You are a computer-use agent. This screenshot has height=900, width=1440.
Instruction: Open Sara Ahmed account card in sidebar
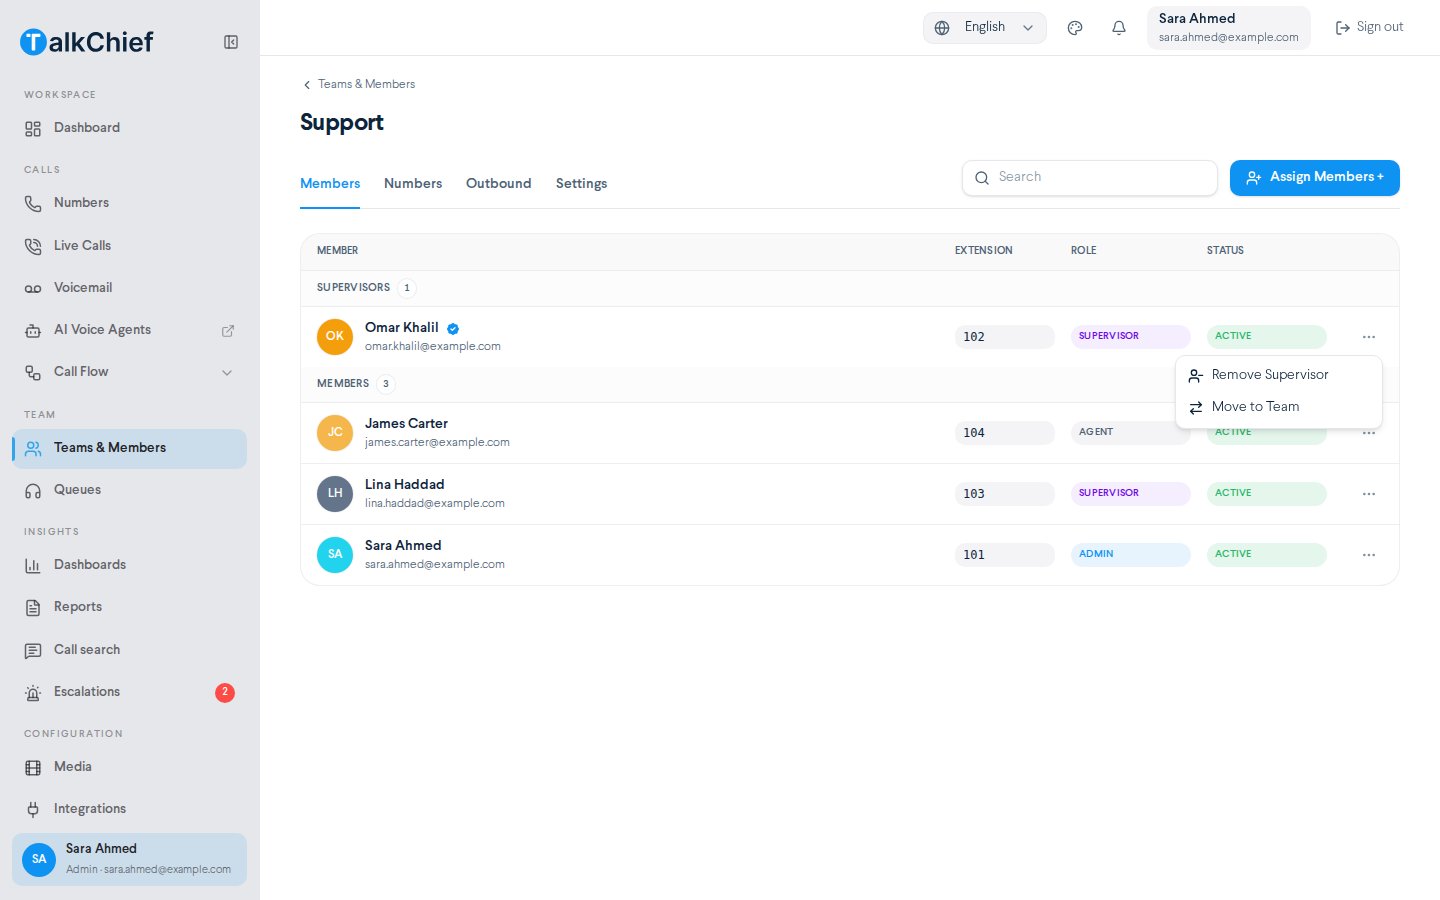pyautogui.click(x=129, y=859)
